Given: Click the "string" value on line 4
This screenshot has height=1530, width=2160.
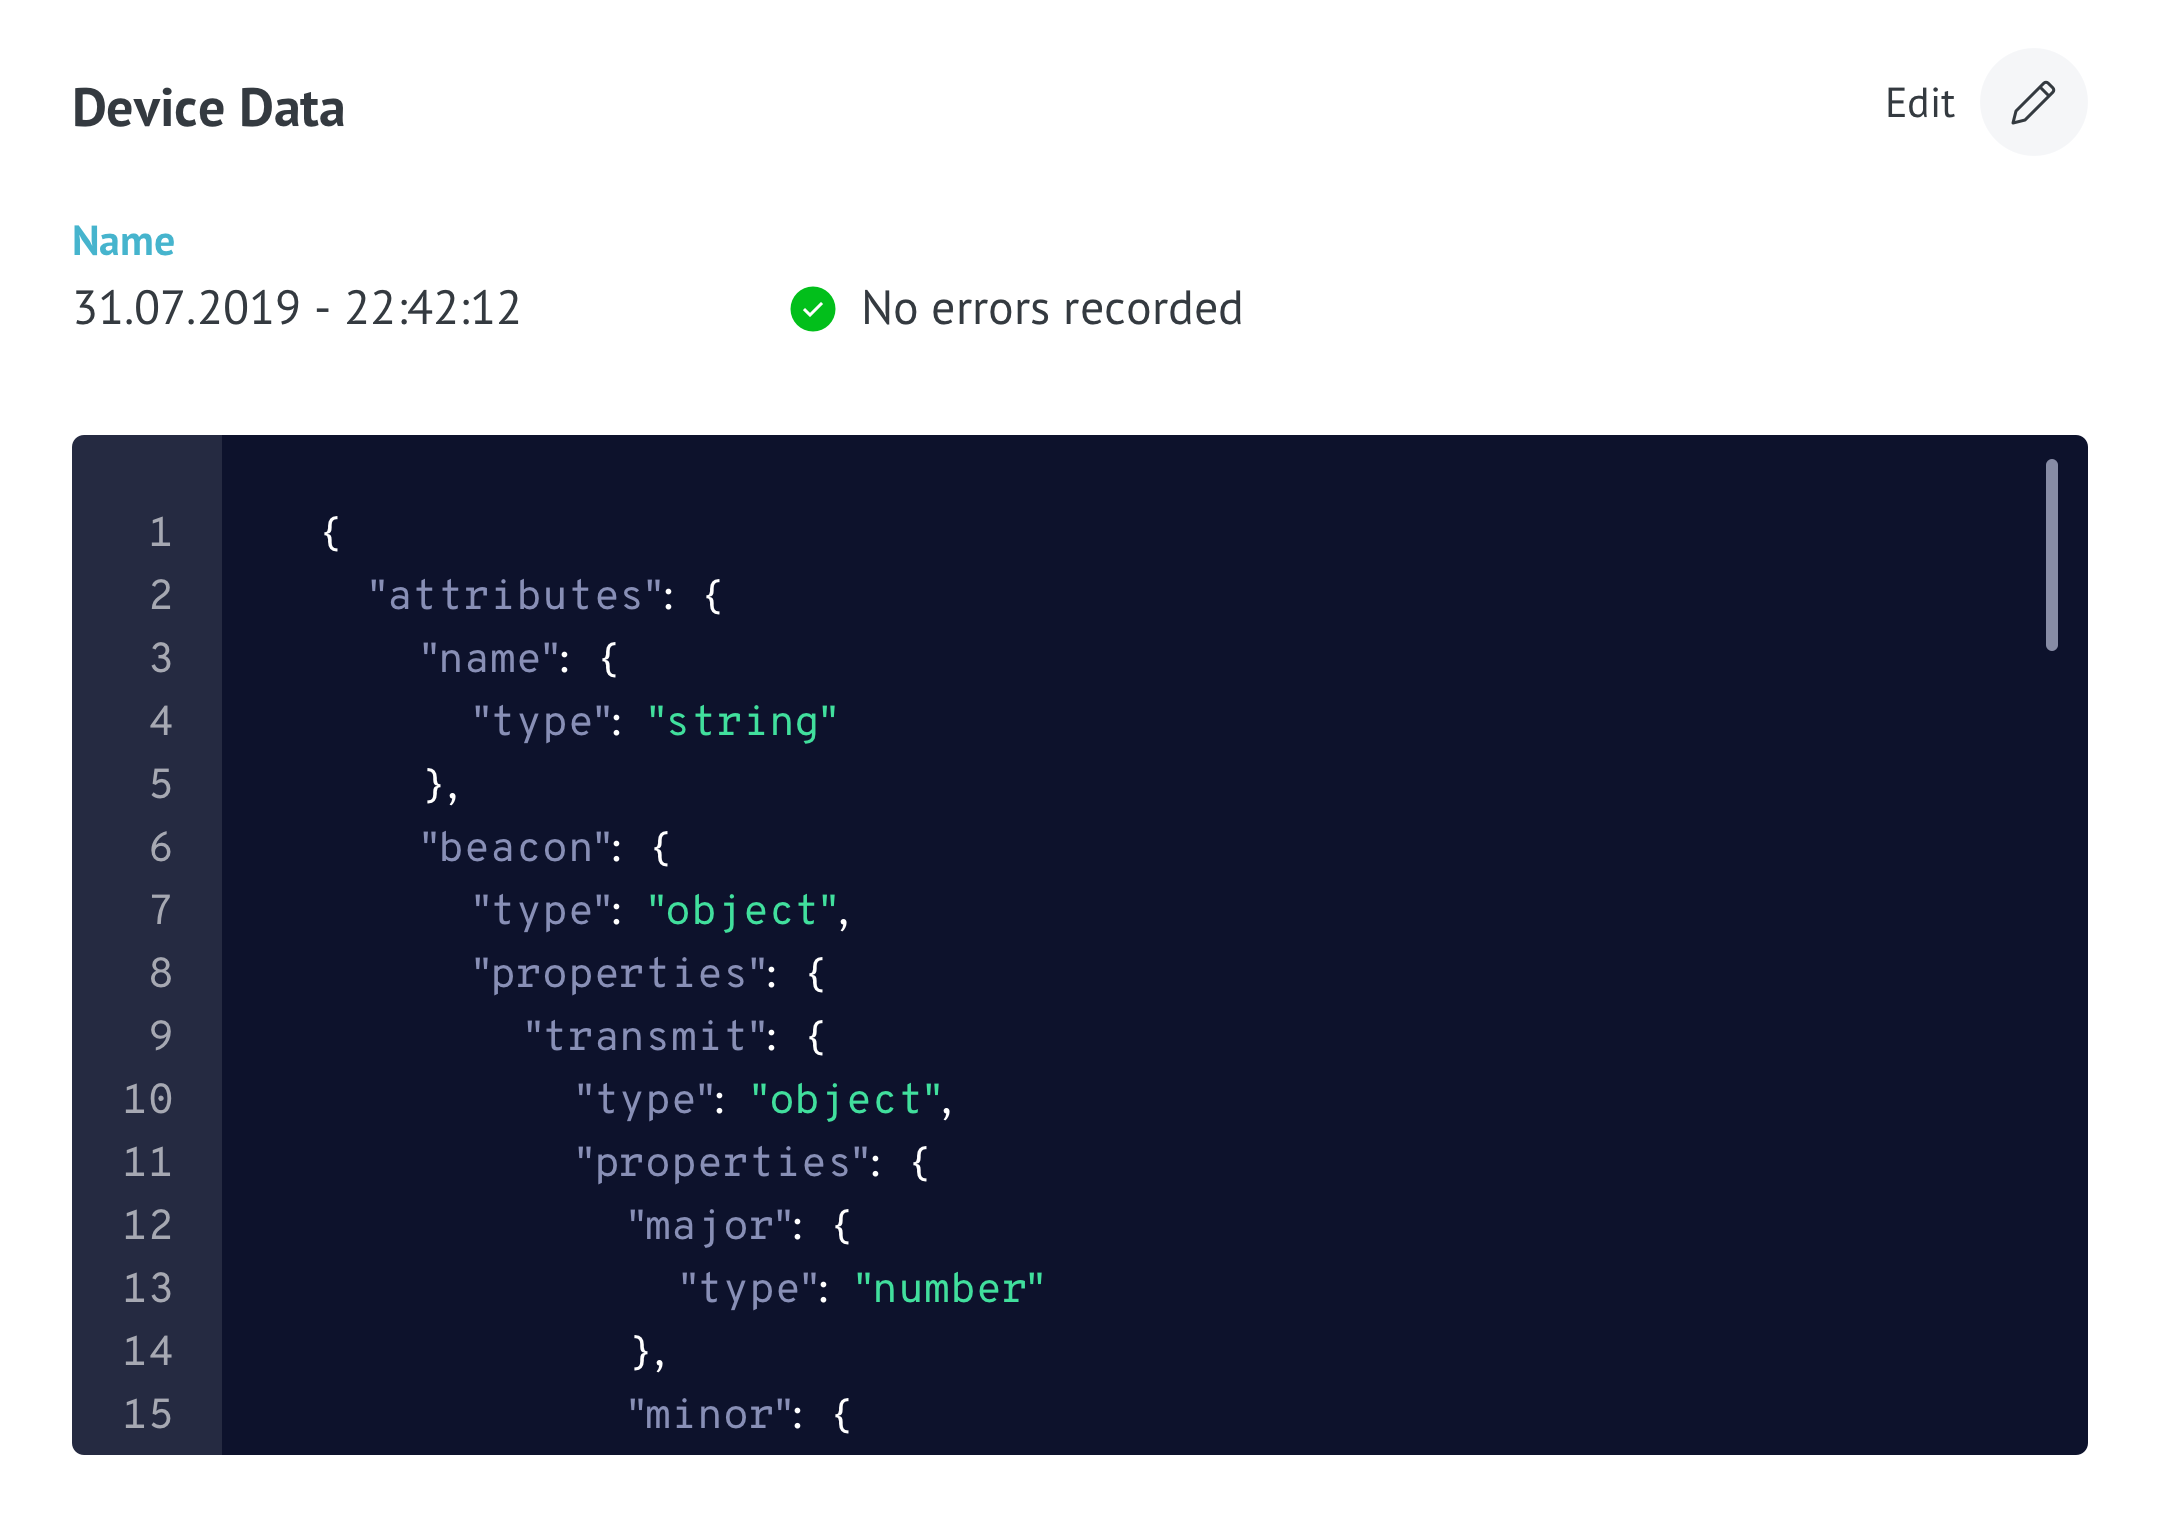Looking at the screenshot, I should [x=742, y=722].
